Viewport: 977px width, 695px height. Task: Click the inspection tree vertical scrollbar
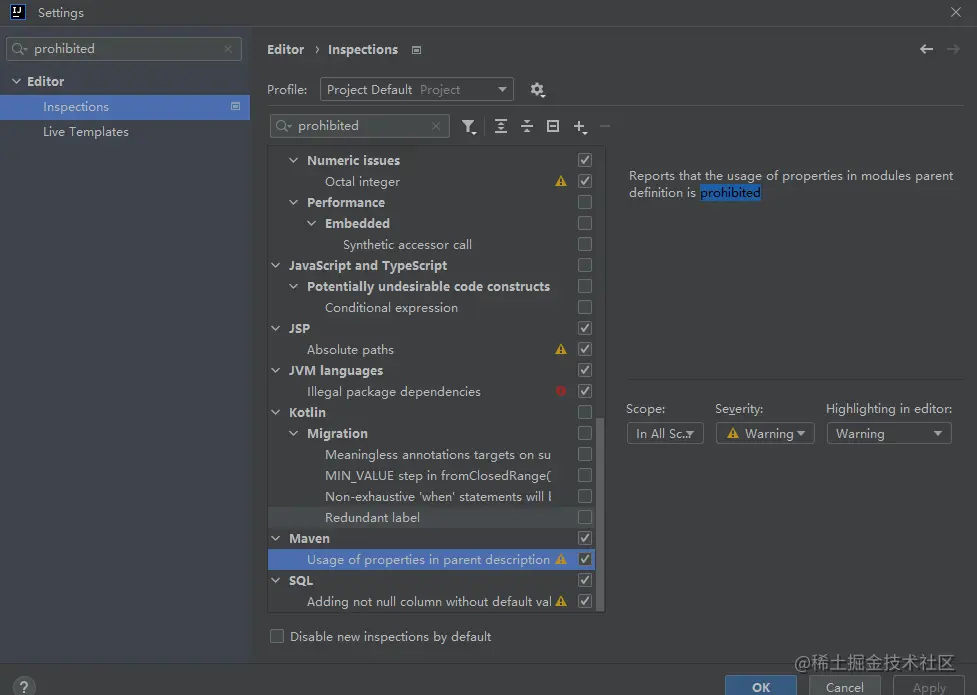[x=600, y=514]
